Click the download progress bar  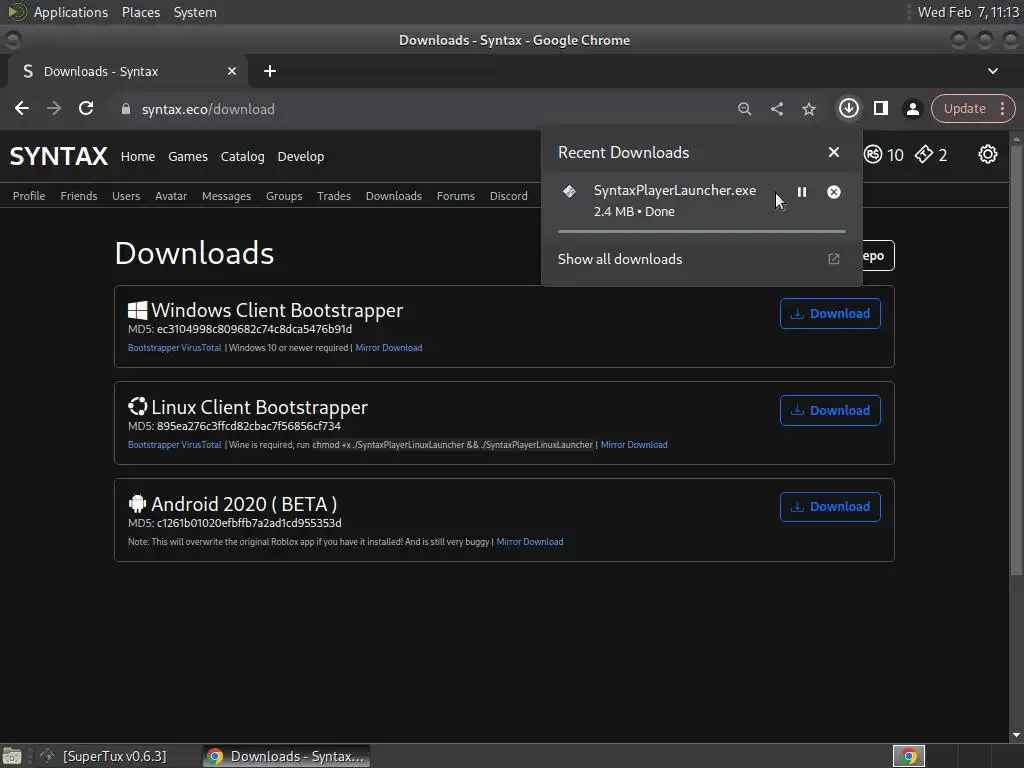[701, 231]
